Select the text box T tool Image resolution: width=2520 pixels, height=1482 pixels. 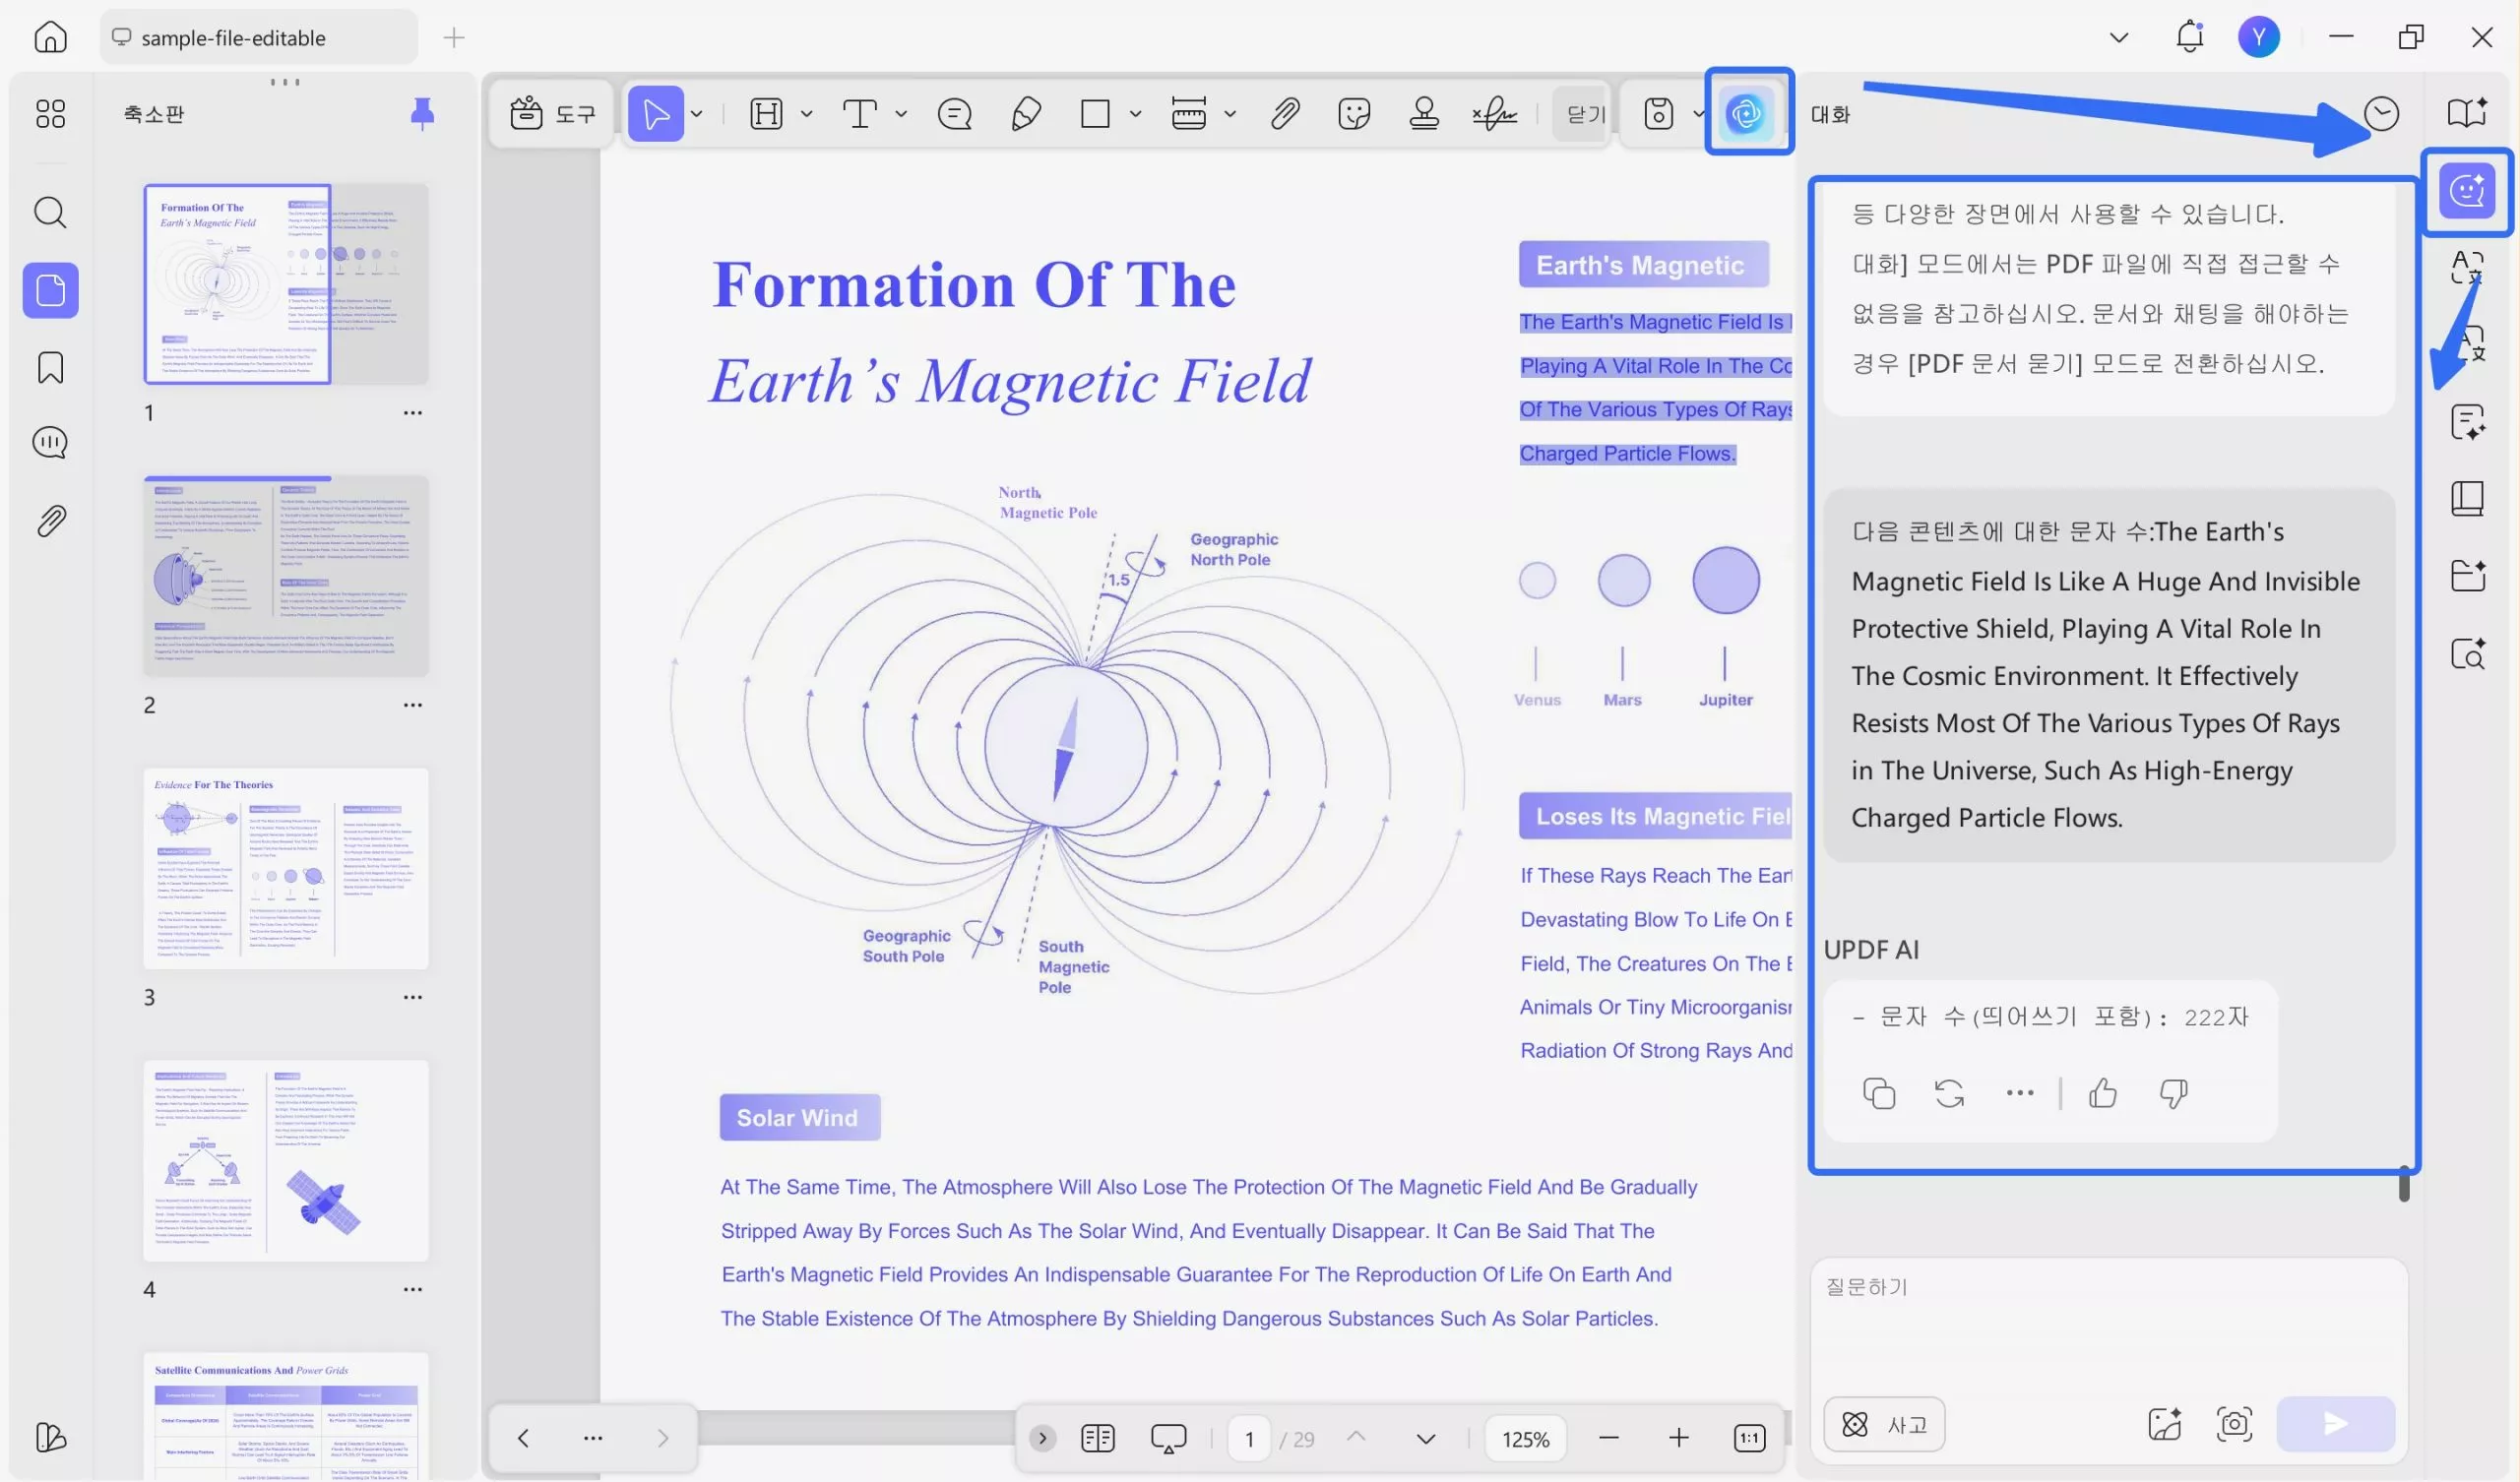click(860, 114)
